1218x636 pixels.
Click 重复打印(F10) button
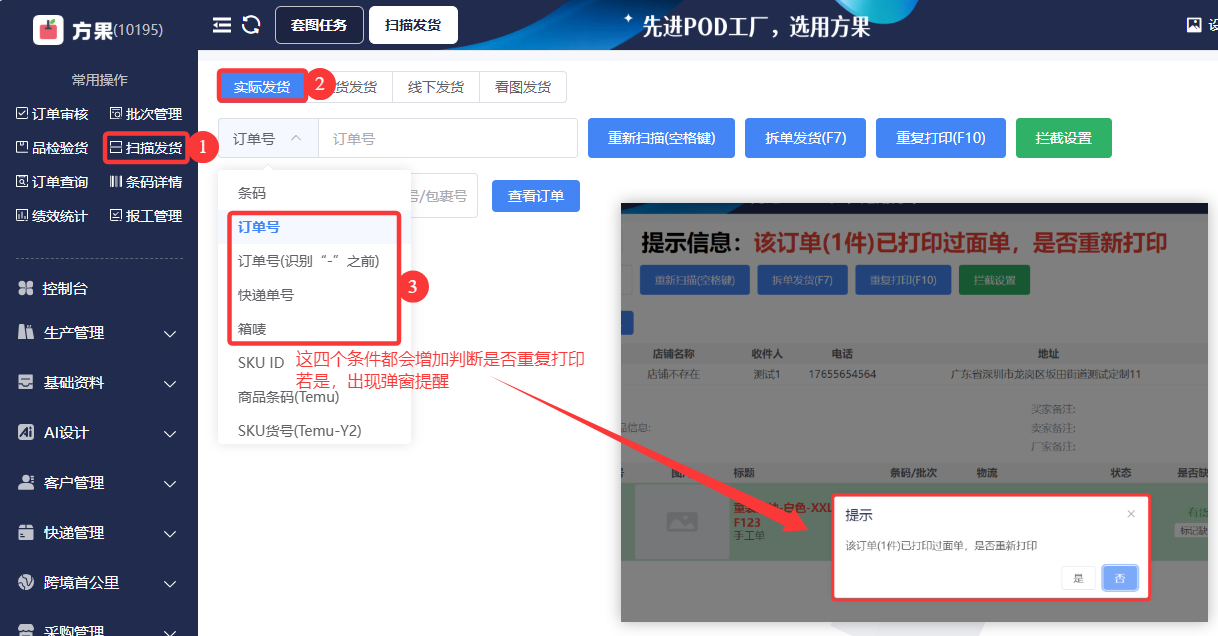point(941,138)
